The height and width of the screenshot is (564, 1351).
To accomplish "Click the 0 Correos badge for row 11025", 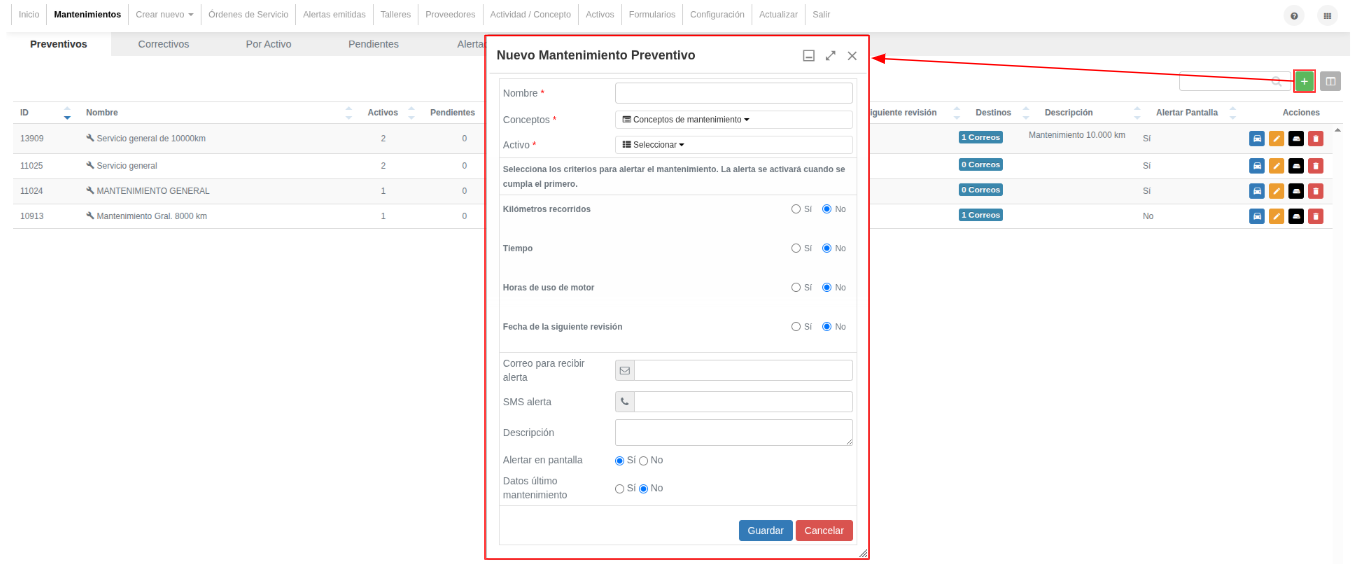I will 980,164.
